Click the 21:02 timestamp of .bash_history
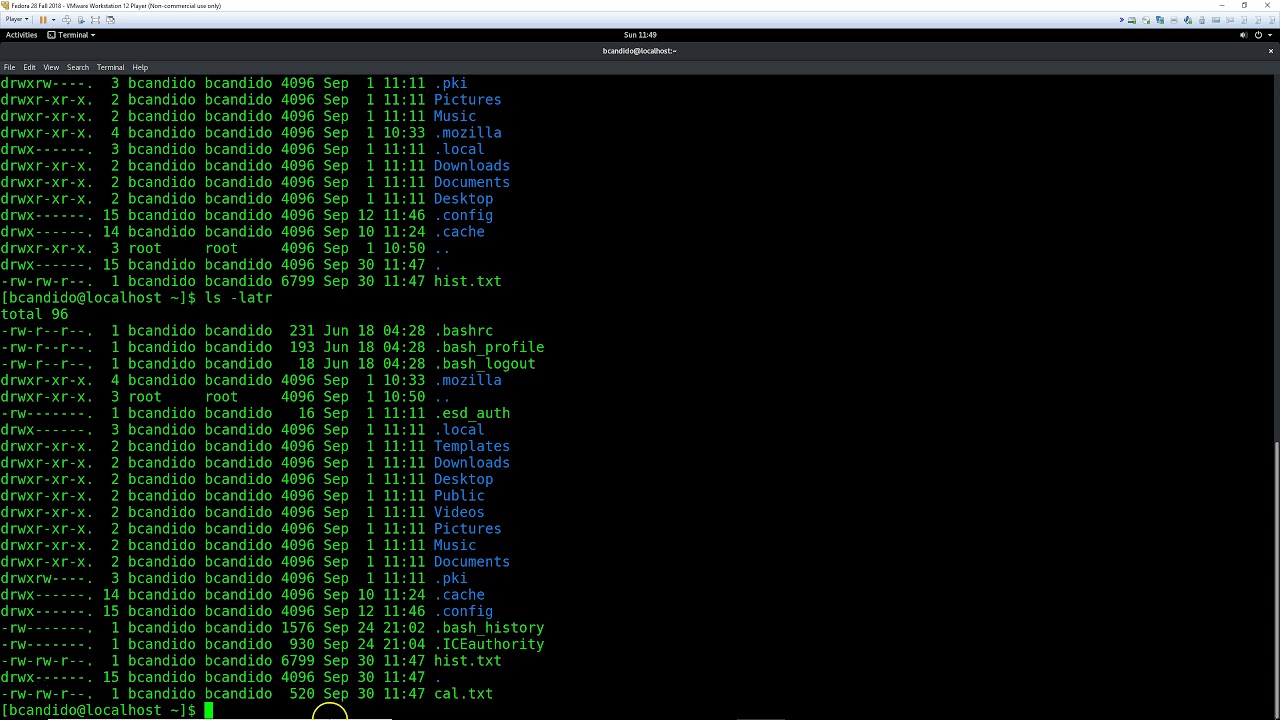This screenshot has width=1280, height=720. (404, 627)
